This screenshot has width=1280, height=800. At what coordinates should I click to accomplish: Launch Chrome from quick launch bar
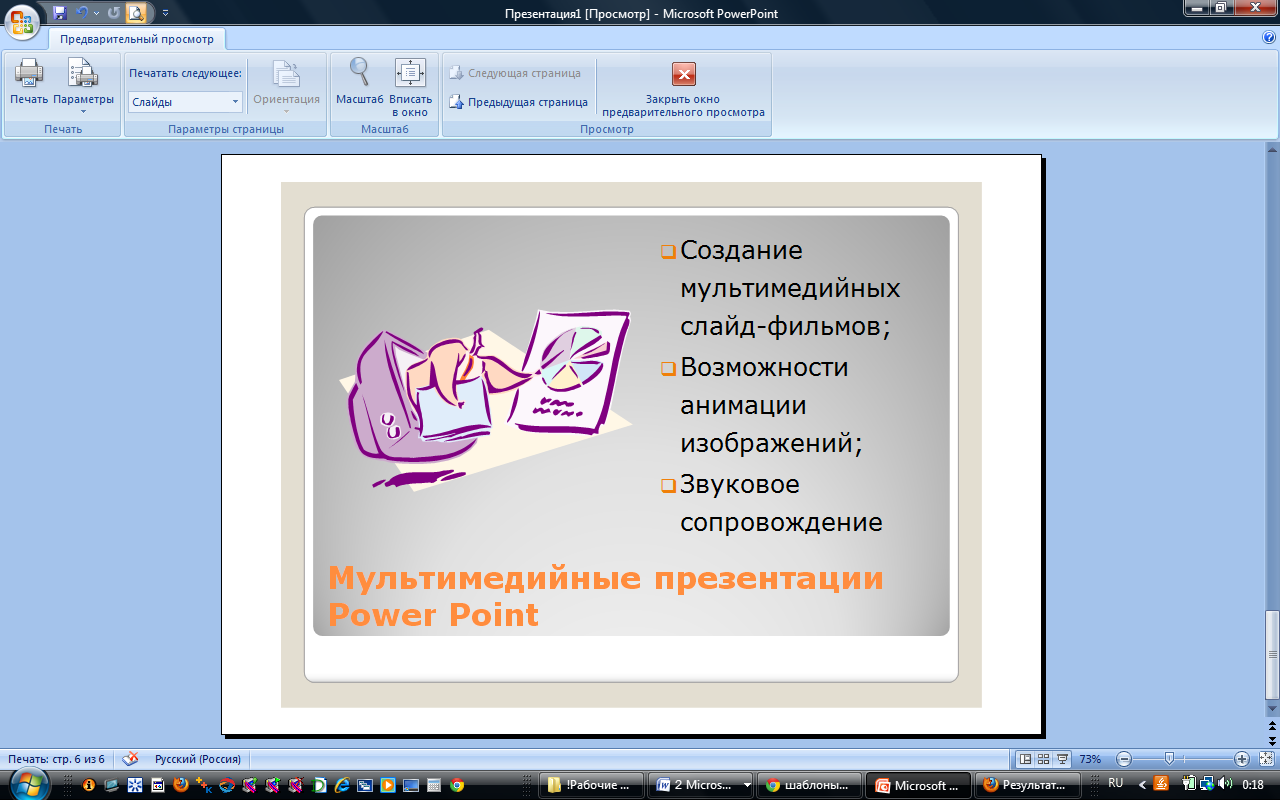click(x=457, y=785)
